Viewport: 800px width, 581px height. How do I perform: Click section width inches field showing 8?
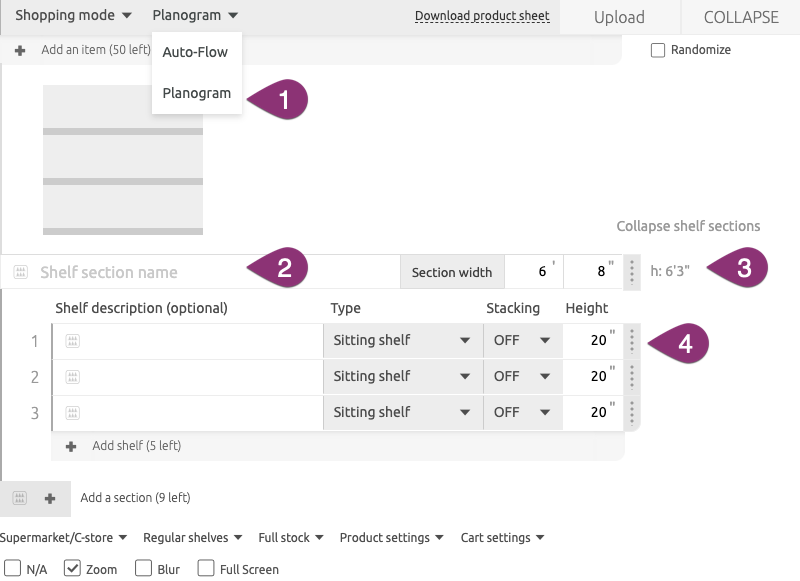pos(593,272)
